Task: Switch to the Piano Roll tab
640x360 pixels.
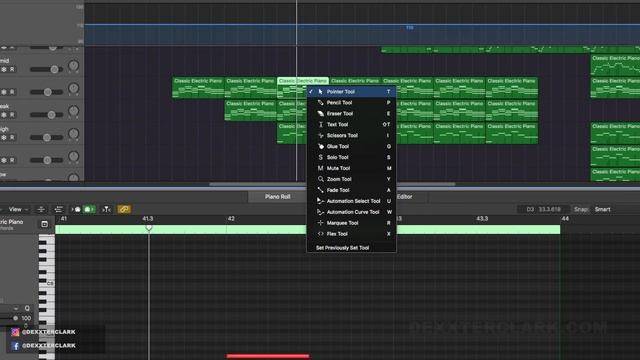Action: coord(278,197)
